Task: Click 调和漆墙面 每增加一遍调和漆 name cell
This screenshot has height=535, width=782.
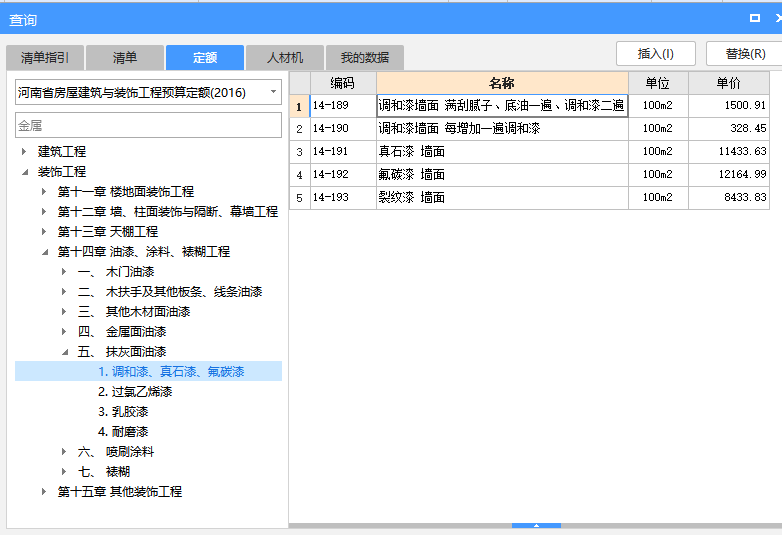Action: pos(502,129)
